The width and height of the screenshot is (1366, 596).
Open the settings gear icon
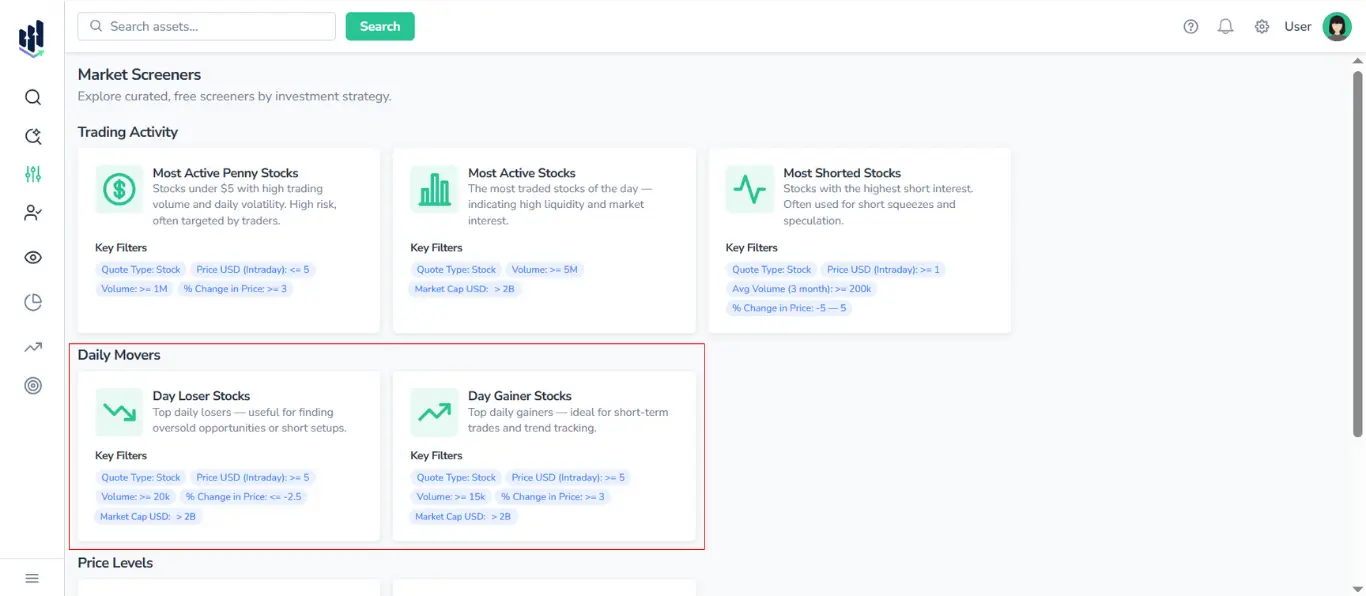coord(1262,26)
